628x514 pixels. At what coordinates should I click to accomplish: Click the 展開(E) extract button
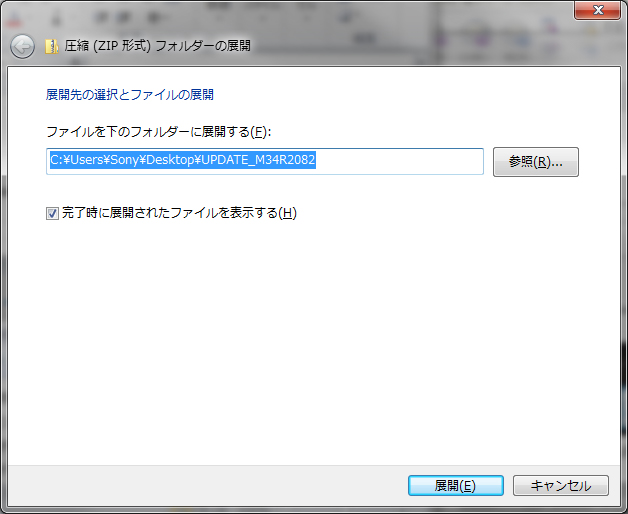pos(455,485)
